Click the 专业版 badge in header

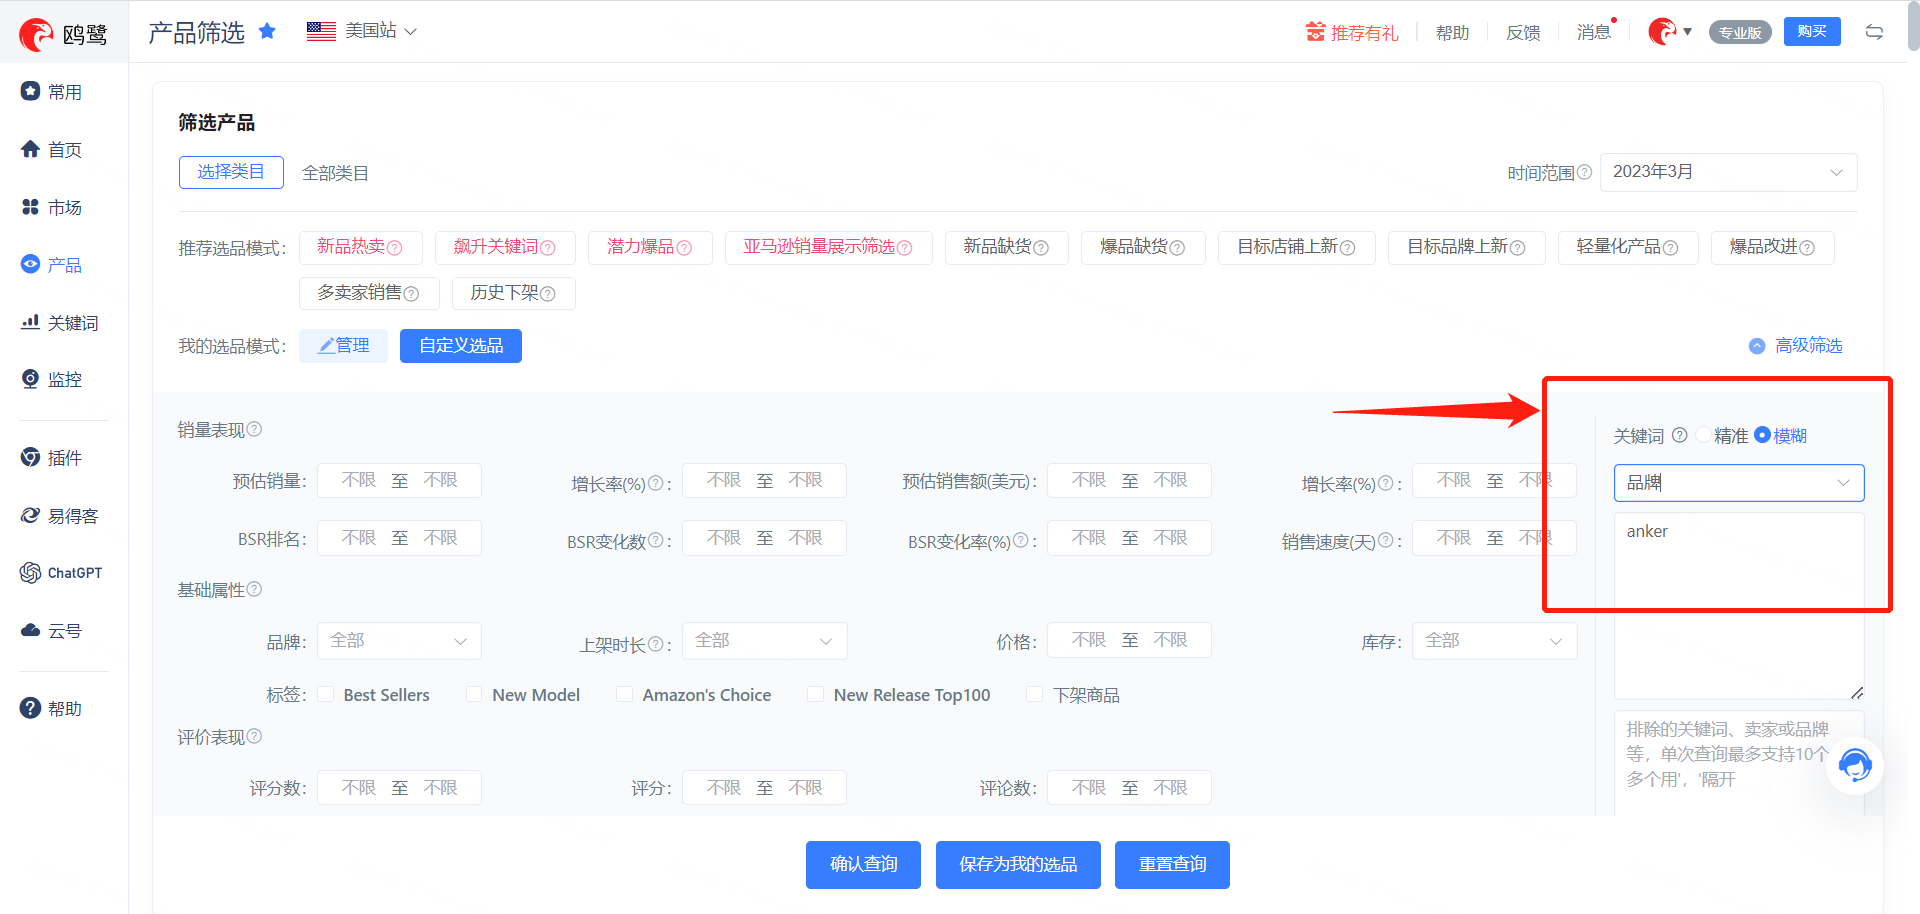(1740, 33)
